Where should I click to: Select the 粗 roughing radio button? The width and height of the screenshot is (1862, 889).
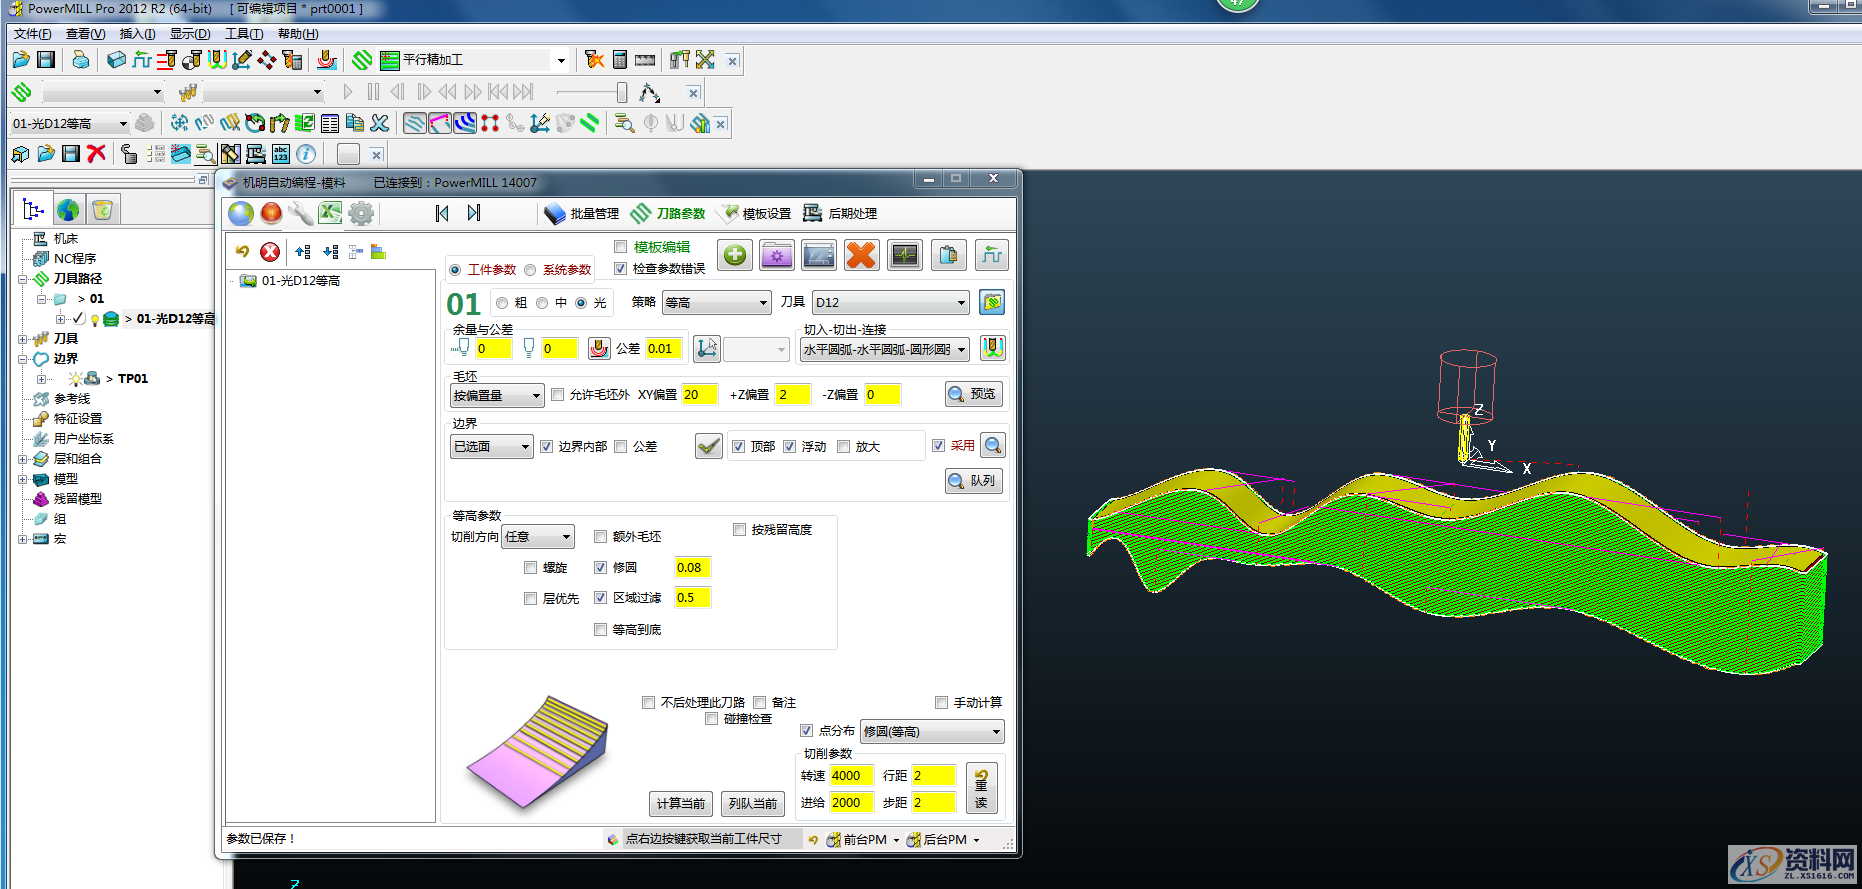(x=502, y=303)
